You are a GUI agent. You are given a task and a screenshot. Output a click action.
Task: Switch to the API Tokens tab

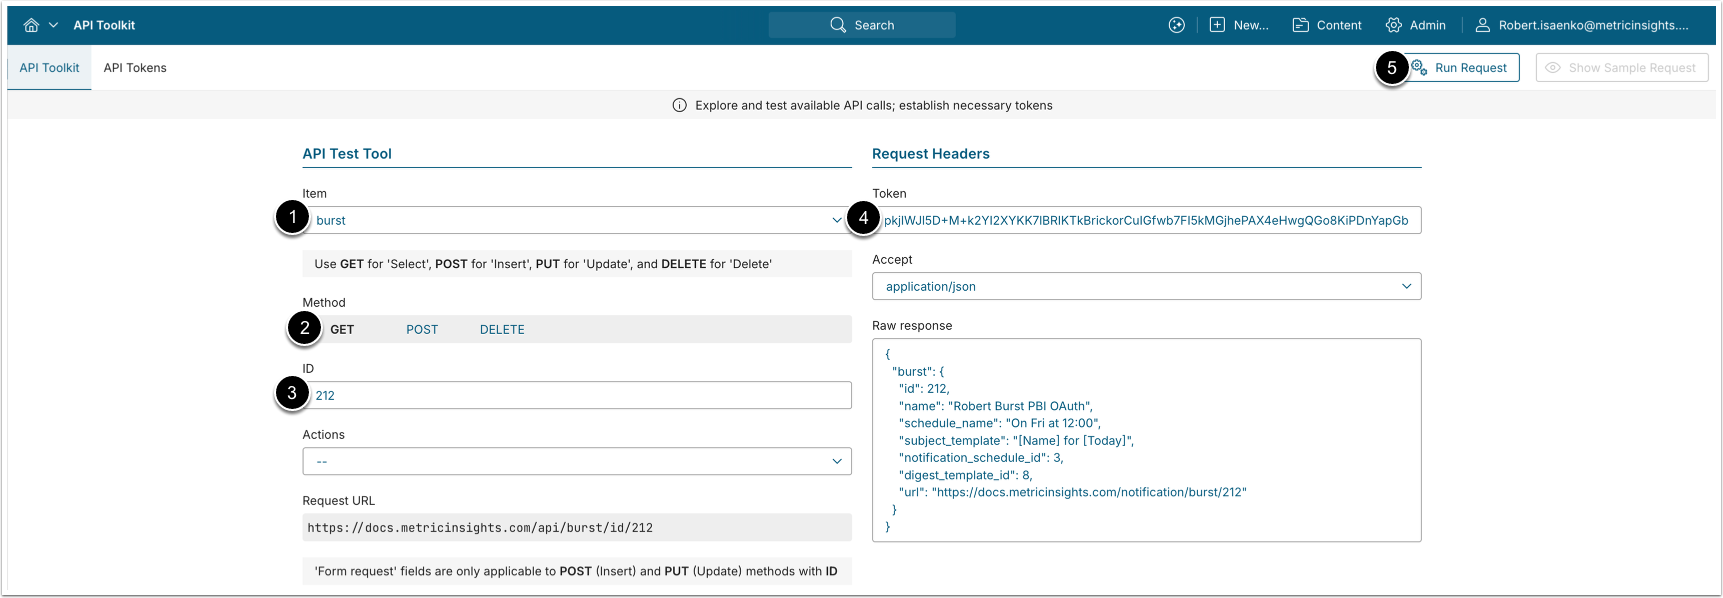point(135,68)
